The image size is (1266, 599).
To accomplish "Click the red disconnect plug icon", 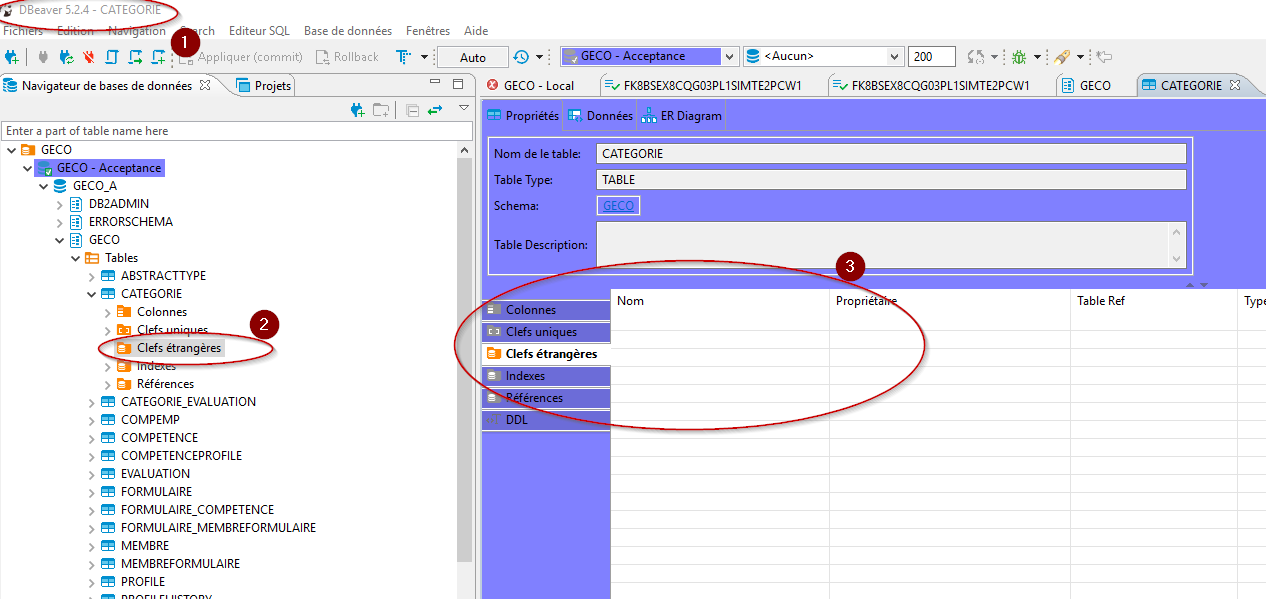I will 89,57.
